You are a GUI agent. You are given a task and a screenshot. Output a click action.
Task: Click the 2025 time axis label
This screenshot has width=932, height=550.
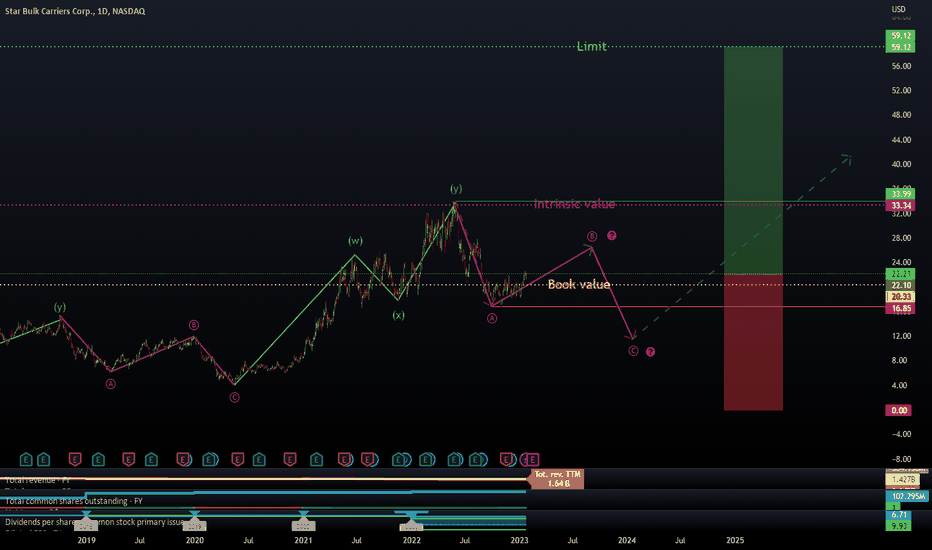point(735,540)
